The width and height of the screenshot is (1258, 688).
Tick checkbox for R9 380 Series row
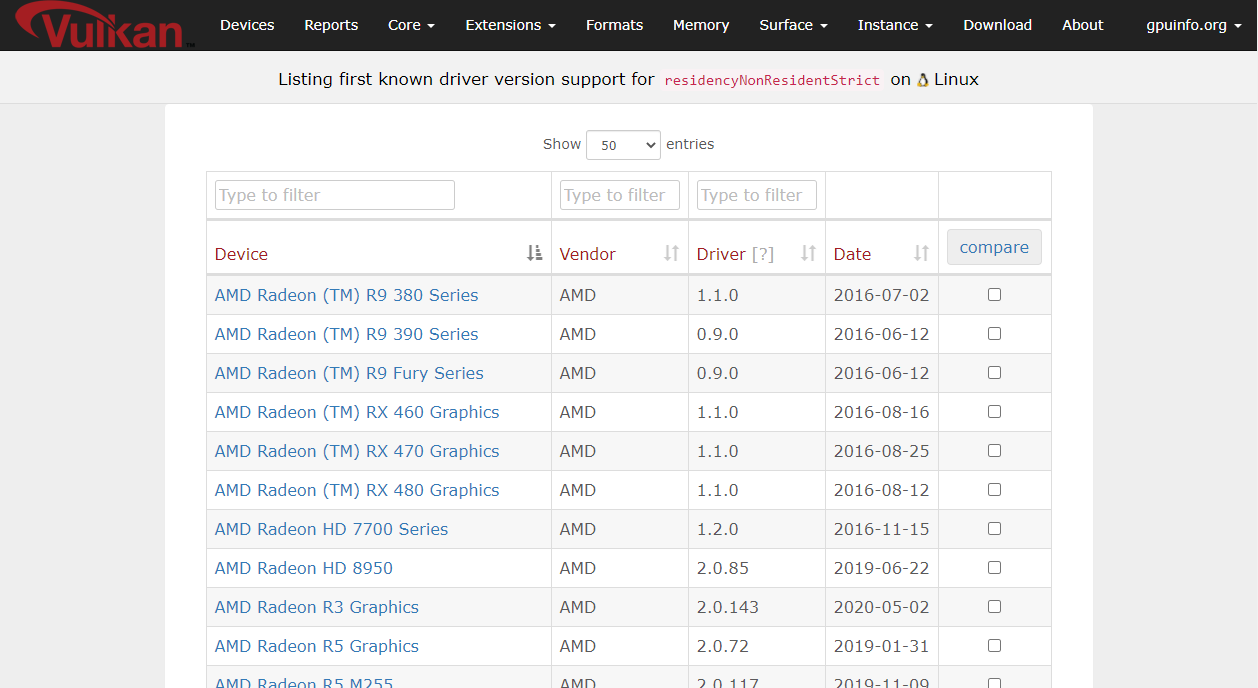pyautogui.click(x=994, y=295)
